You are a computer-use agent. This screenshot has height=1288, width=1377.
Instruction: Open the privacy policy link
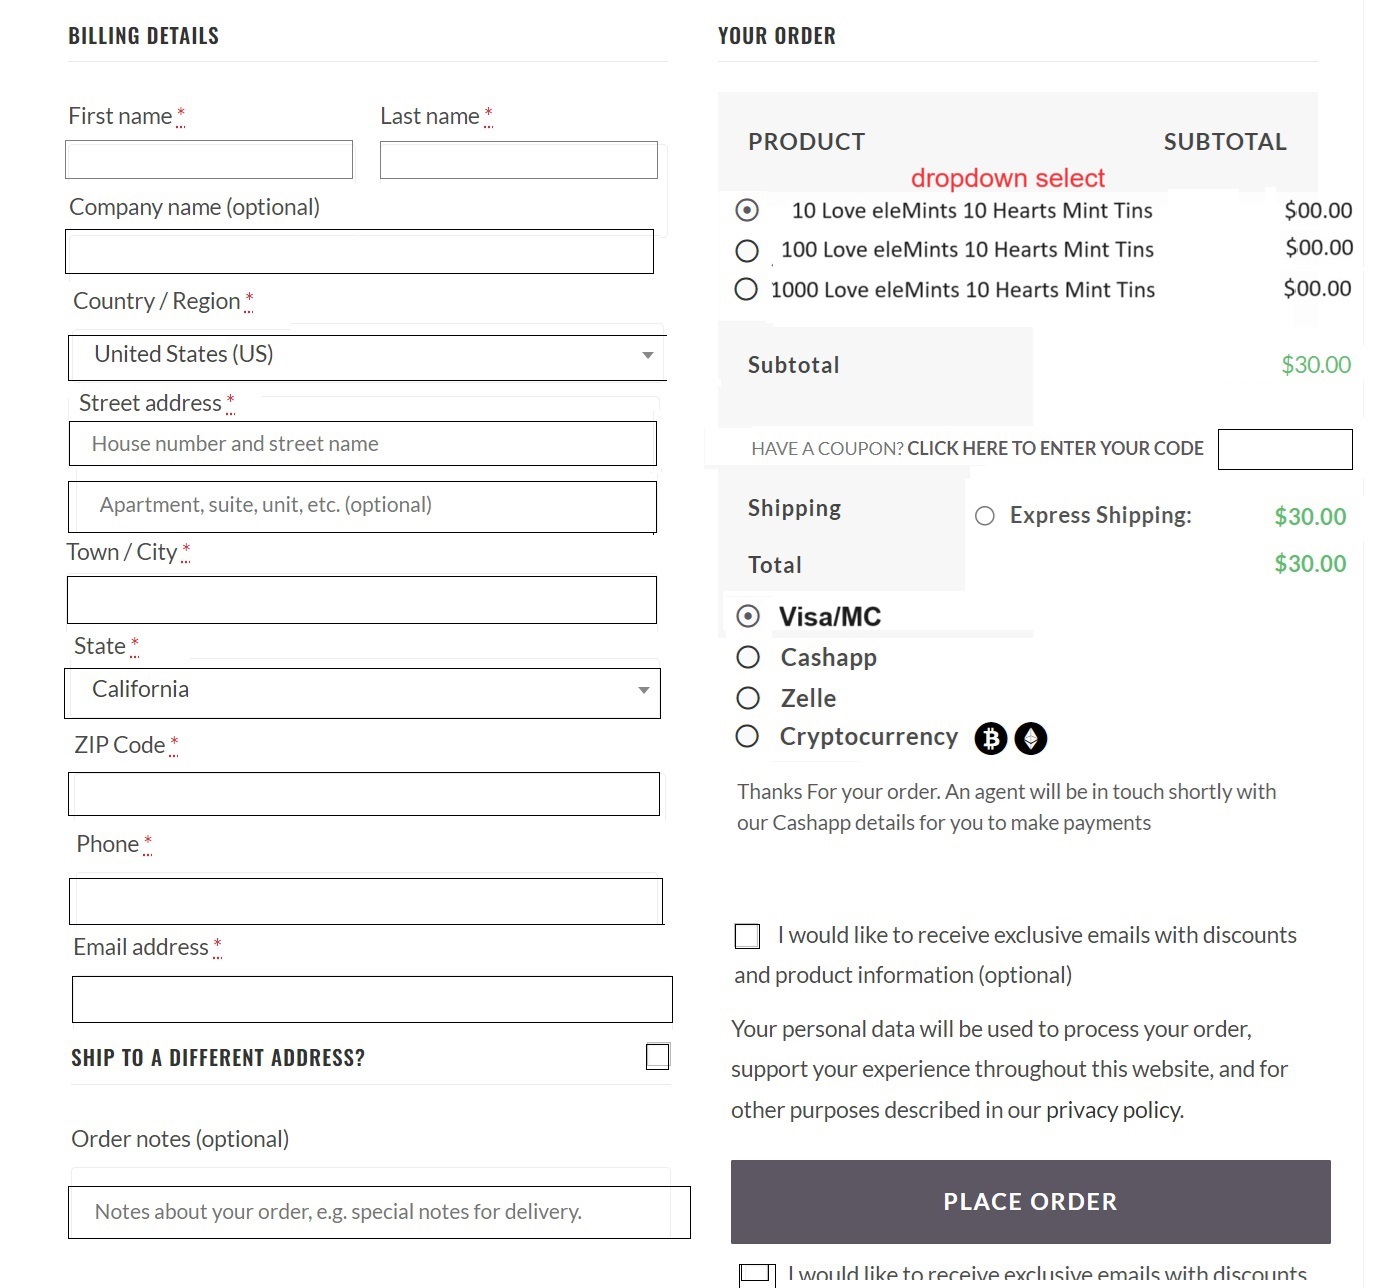[x=1114, y=1110]
